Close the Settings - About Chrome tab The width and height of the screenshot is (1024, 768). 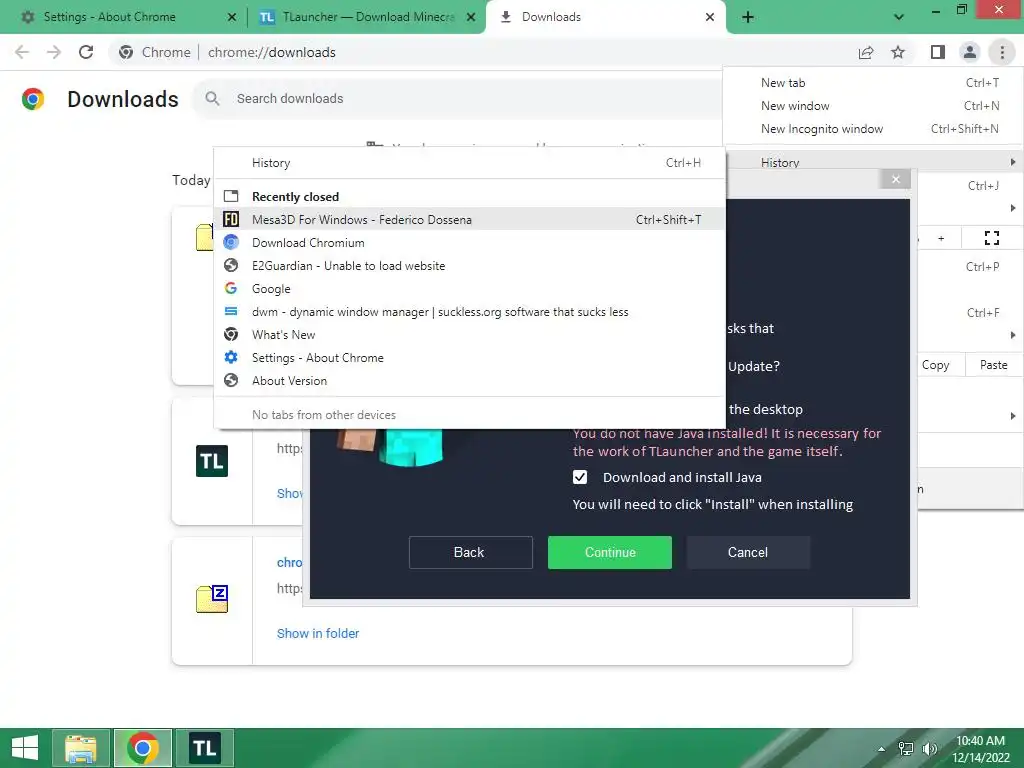[231, 17]
